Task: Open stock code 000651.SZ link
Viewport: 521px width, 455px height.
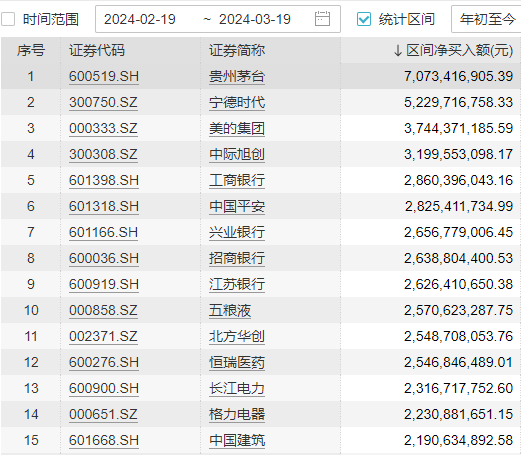Action: click(103, 414)
